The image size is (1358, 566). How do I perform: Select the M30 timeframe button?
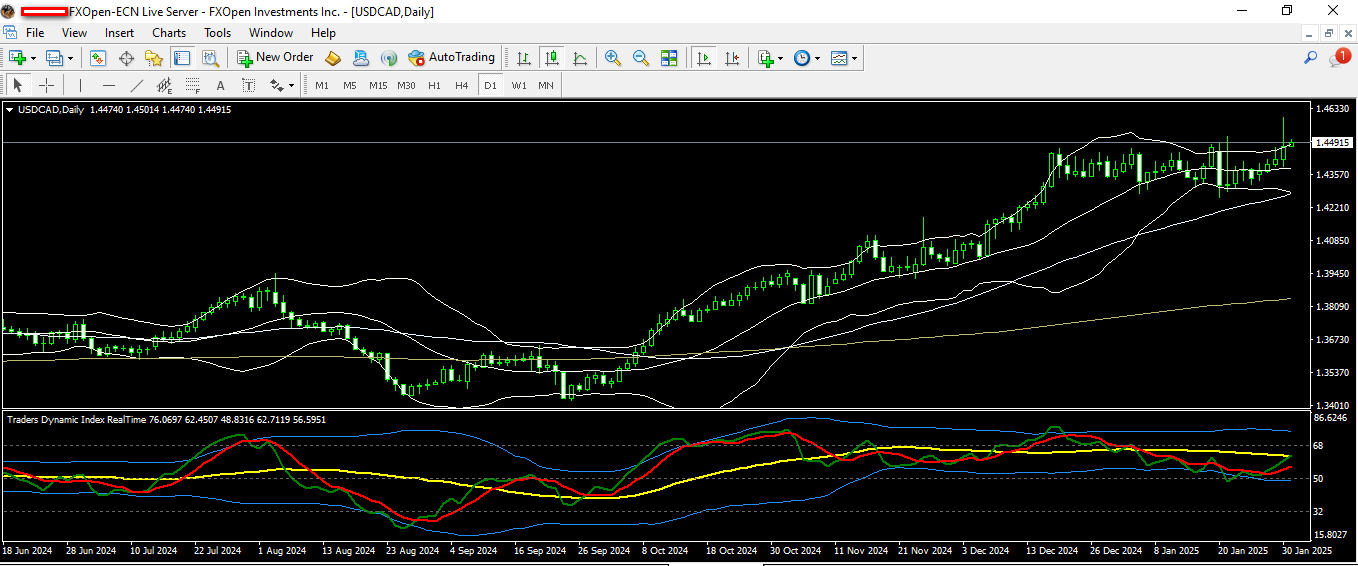point(406,85)
